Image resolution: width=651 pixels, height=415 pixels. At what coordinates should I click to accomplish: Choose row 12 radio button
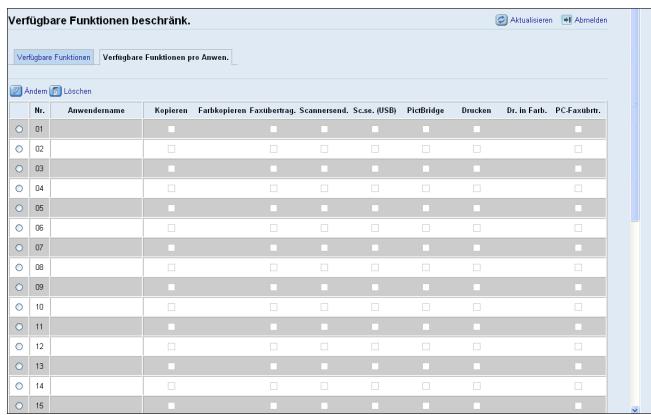tap(19, 347)
